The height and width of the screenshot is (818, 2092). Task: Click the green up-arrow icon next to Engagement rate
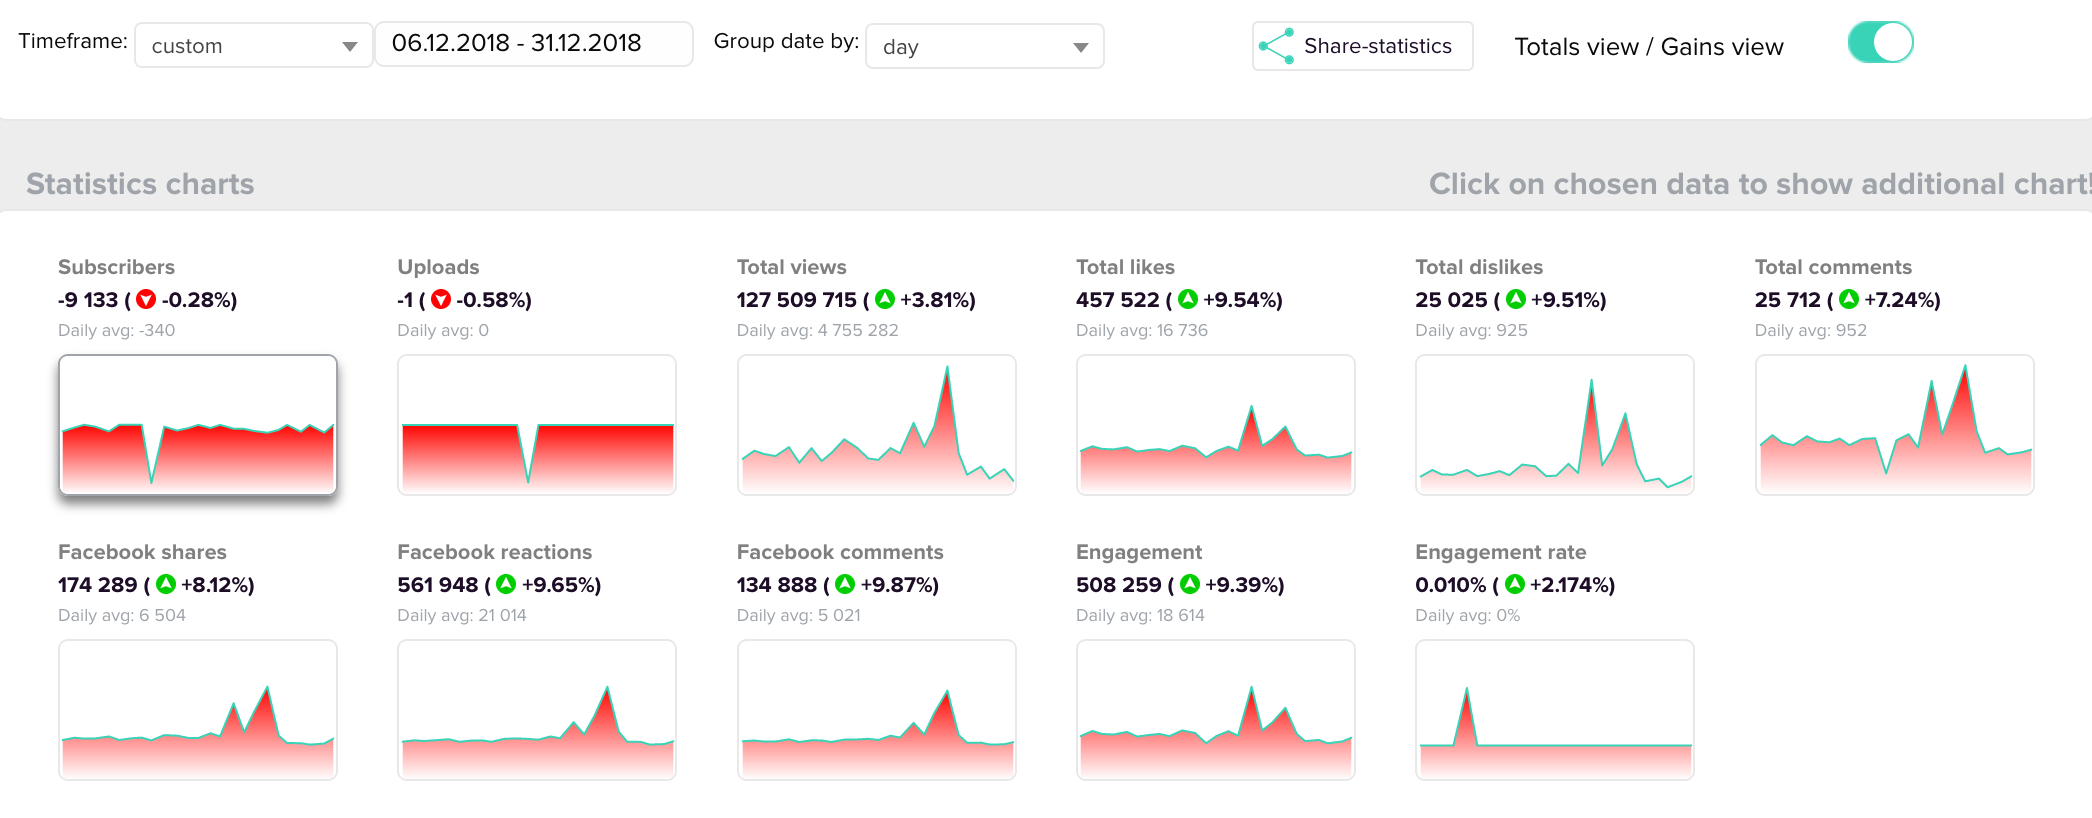click(x=1515, y=584)
